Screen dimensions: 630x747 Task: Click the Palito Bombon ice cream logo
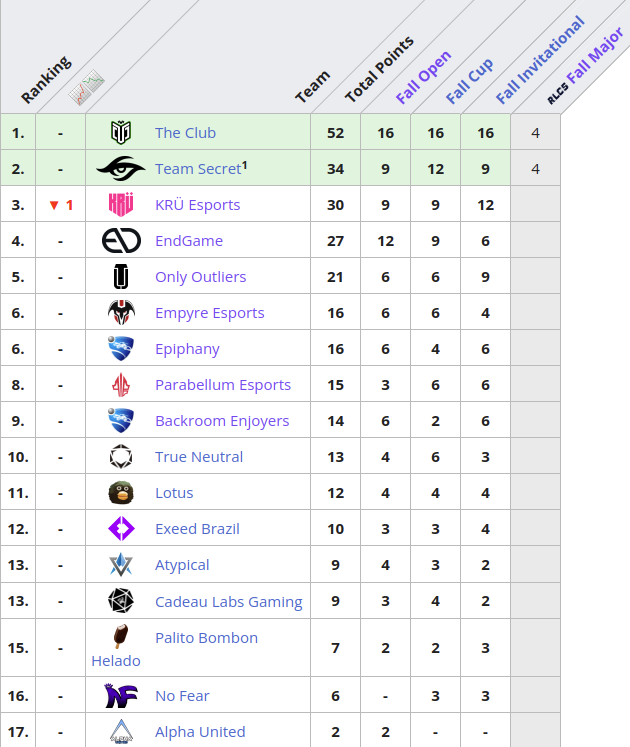121,636
